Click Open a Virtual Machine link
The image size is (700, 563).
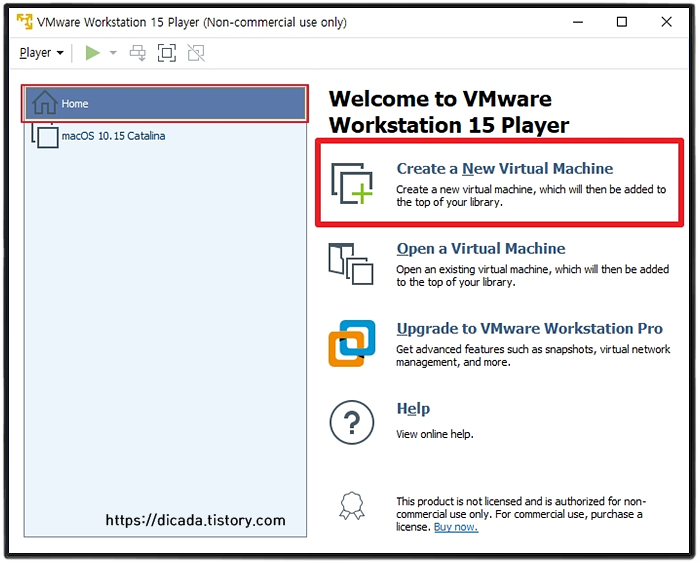(481, 248)
